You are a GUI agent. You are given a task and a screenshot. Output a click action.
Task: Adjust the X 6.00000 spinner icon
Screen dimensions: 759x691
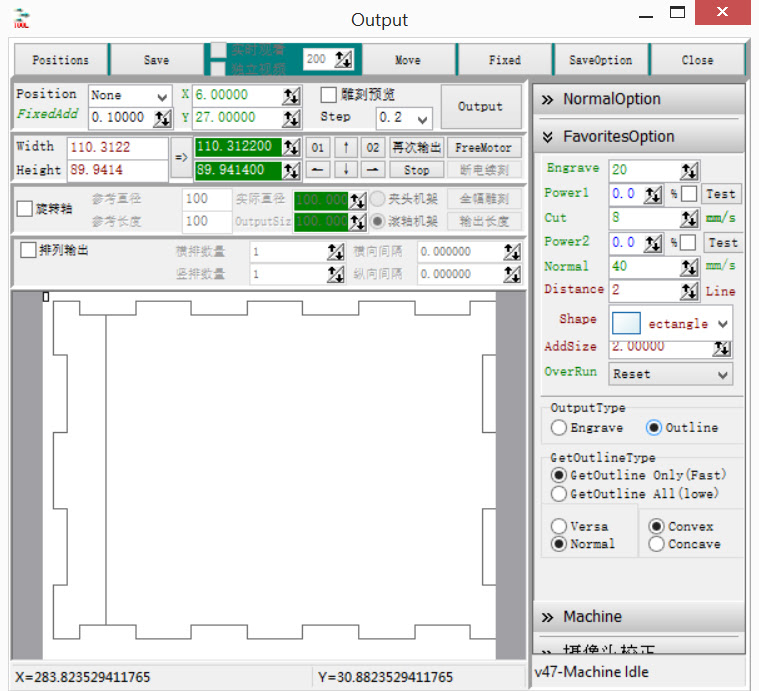point(291,96)
